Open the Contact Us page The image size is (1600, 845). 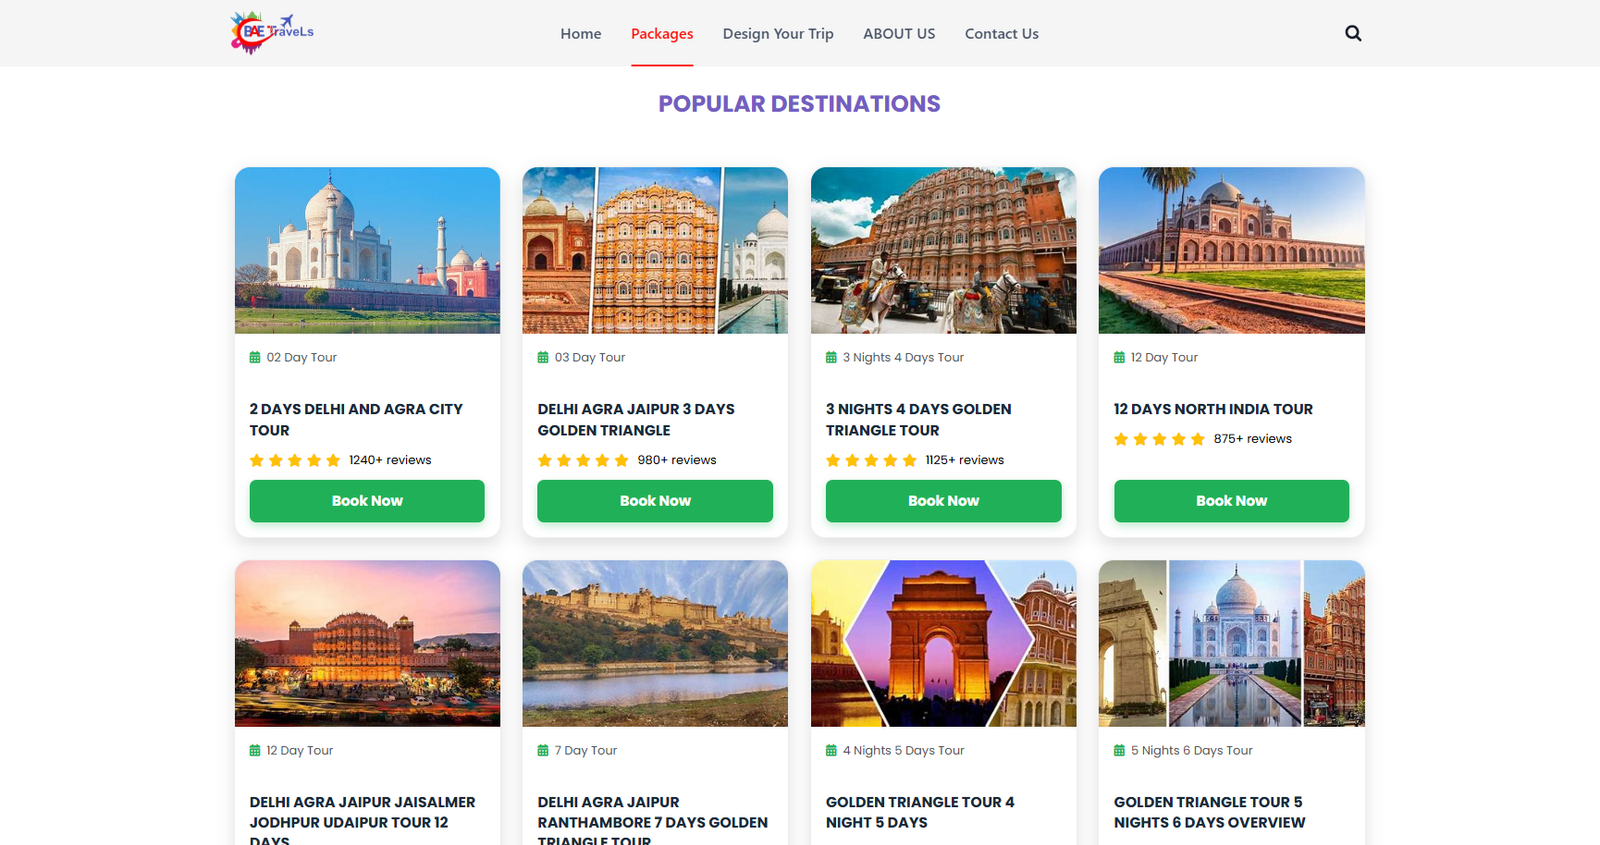click(1001, 34)
